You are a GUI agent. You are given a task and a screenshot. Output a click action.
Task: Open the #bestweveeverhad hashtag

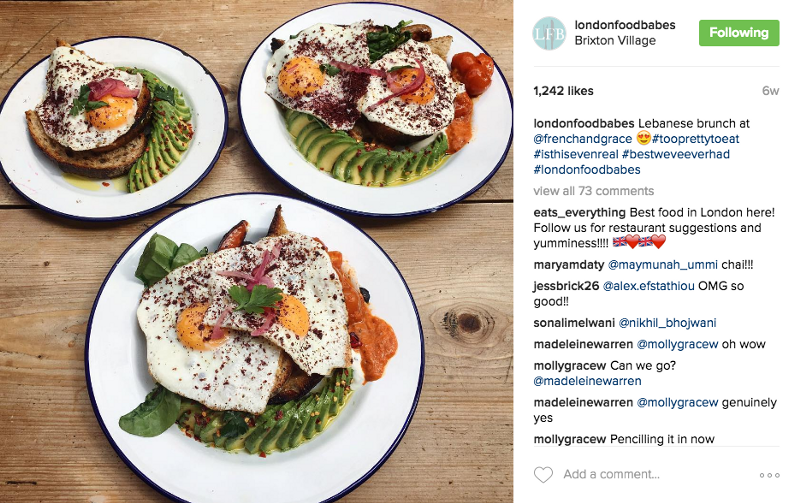click(x=676, y=154)
